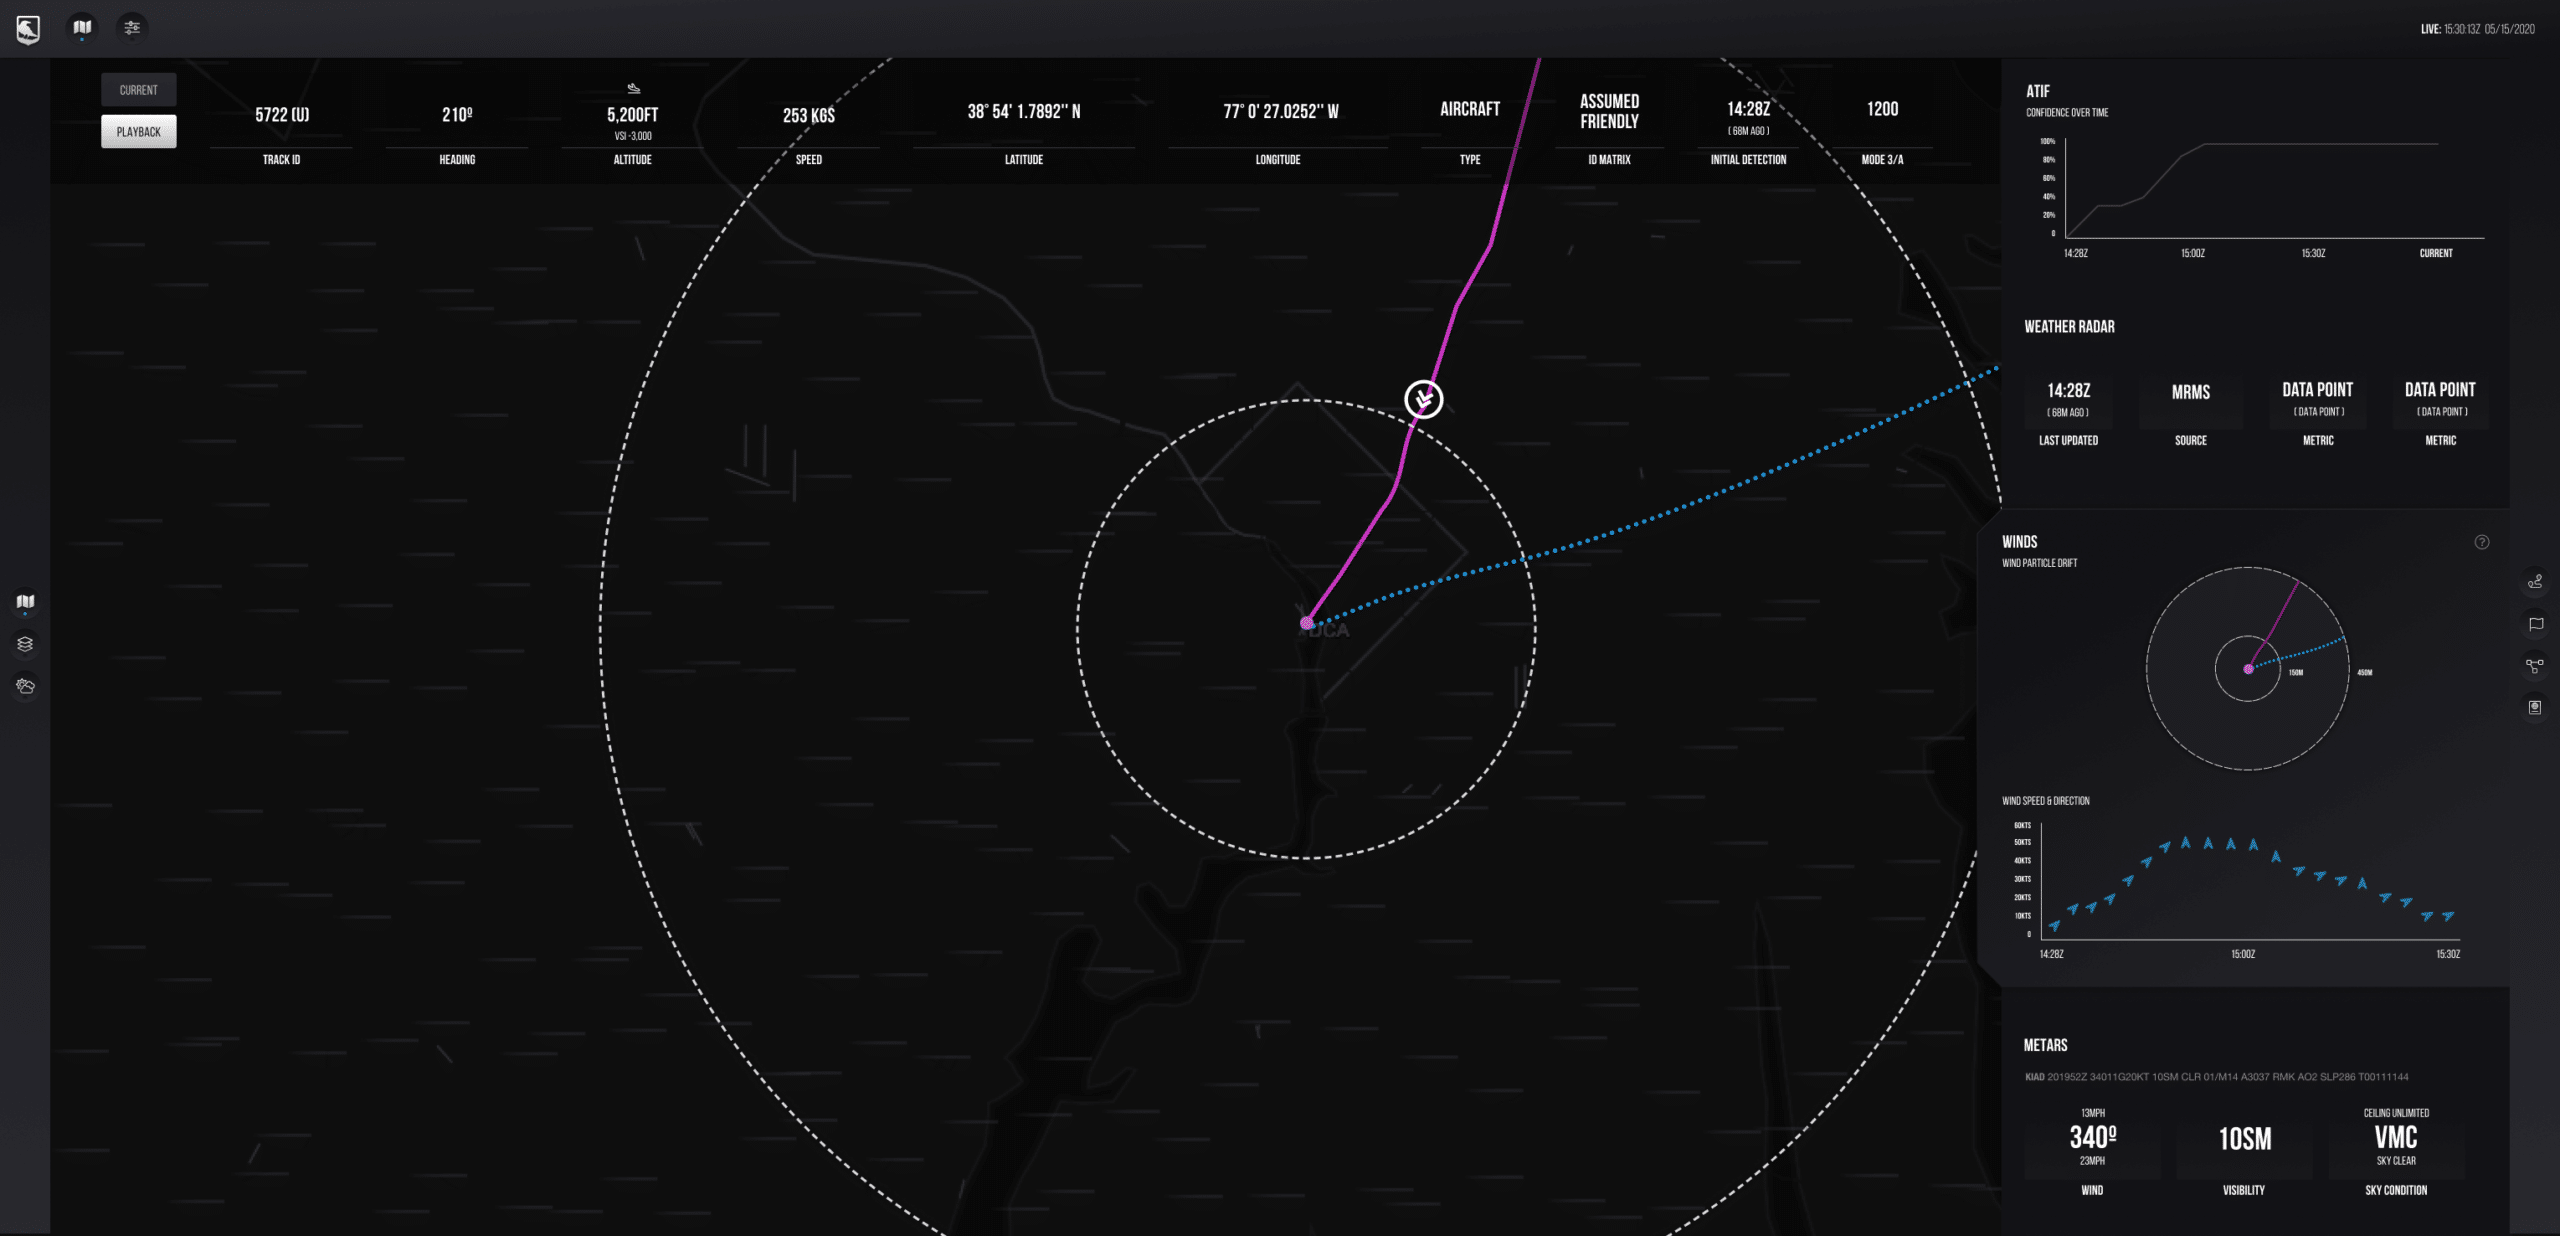The width and height of the screenshot is (2560, 1236).
Task: Click the Mode 3/A value 1200
Action: (x=1883, y=109)
